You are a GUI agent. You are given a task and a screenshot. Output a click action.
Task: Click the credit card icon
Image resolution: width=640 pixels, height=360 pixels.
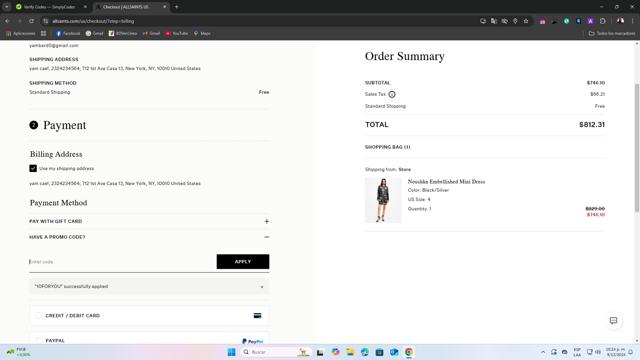tap(258, 316)
